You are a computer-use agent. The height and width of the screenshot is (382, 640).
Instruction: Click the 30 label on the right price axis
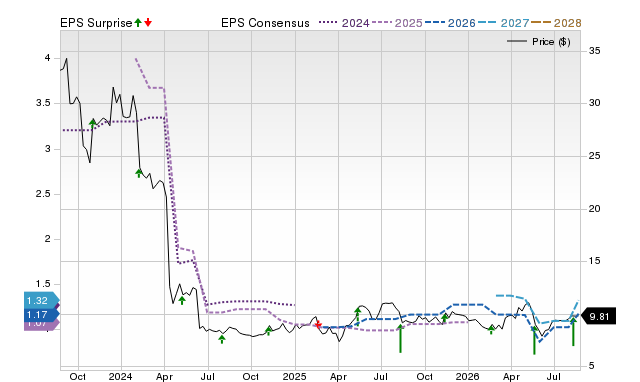(x=595, y=103)
